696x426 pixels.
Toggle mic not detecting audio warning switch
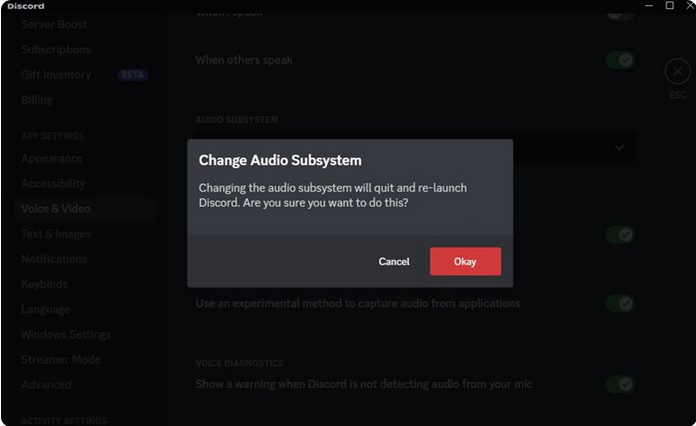pos(620,384)
